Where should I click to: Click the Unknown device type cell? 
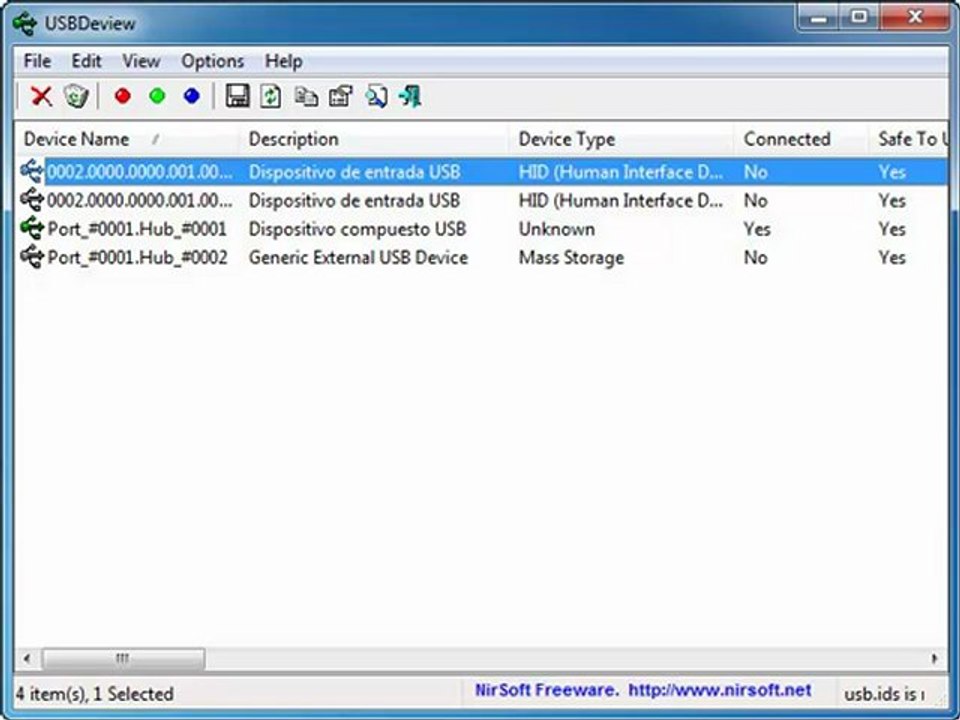pyautogui.click(x=557, y=229)
